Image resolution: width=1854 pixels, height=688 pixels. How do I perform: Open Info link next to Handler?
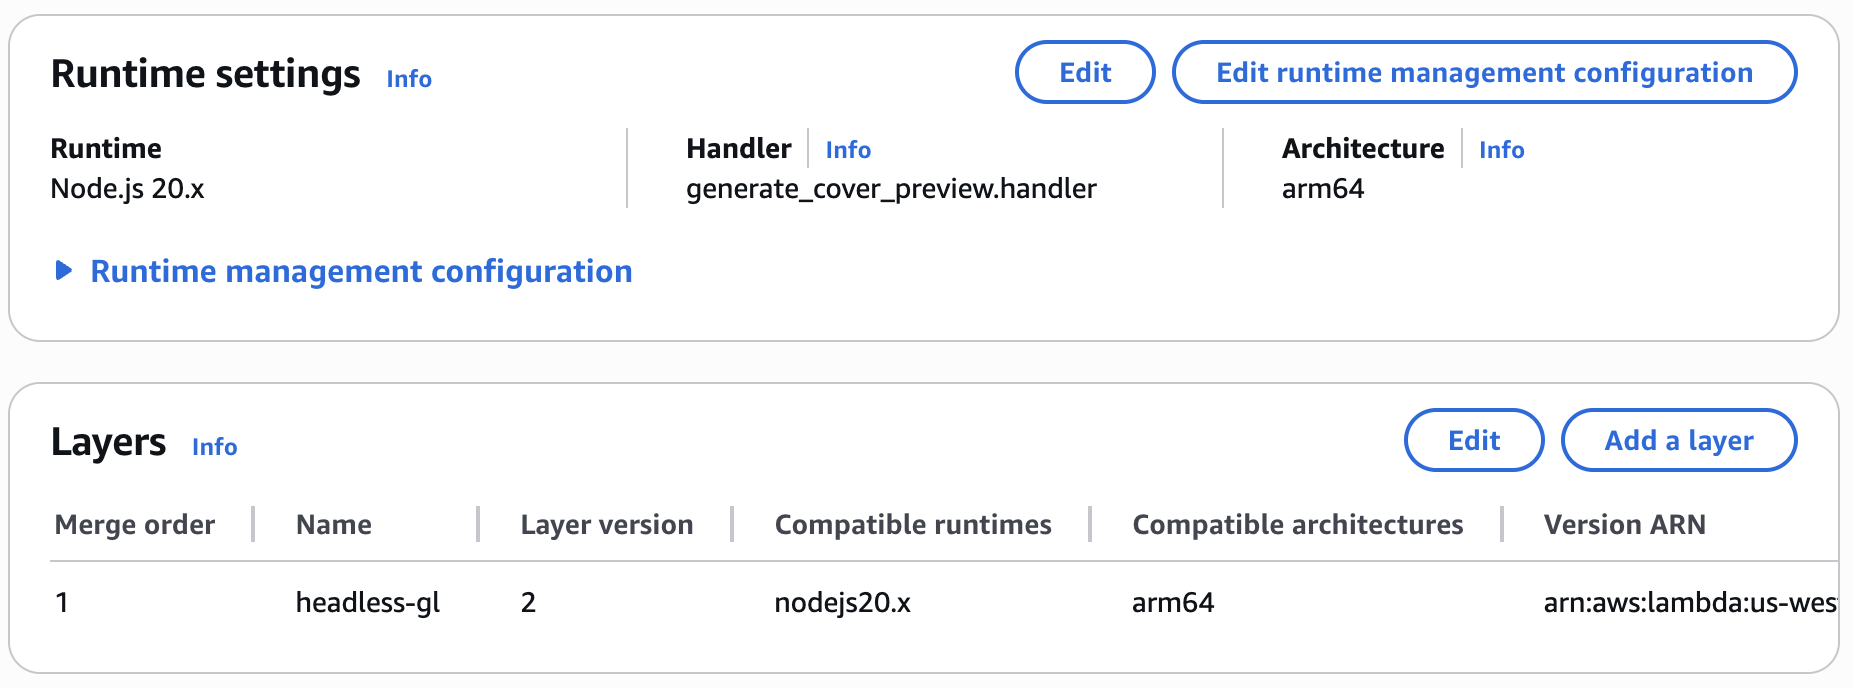coord(848,150)
